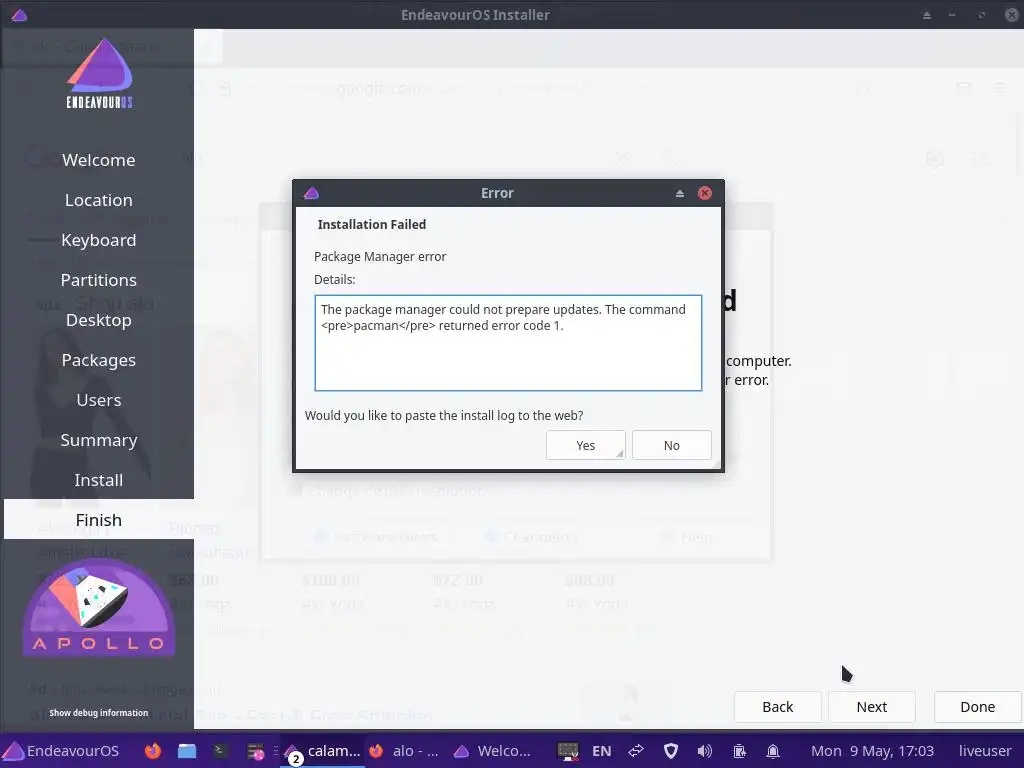Switch to calamares installer taskbar entry
The height and width of the screenshot is (768, 1024).
[x=323, y=751]
